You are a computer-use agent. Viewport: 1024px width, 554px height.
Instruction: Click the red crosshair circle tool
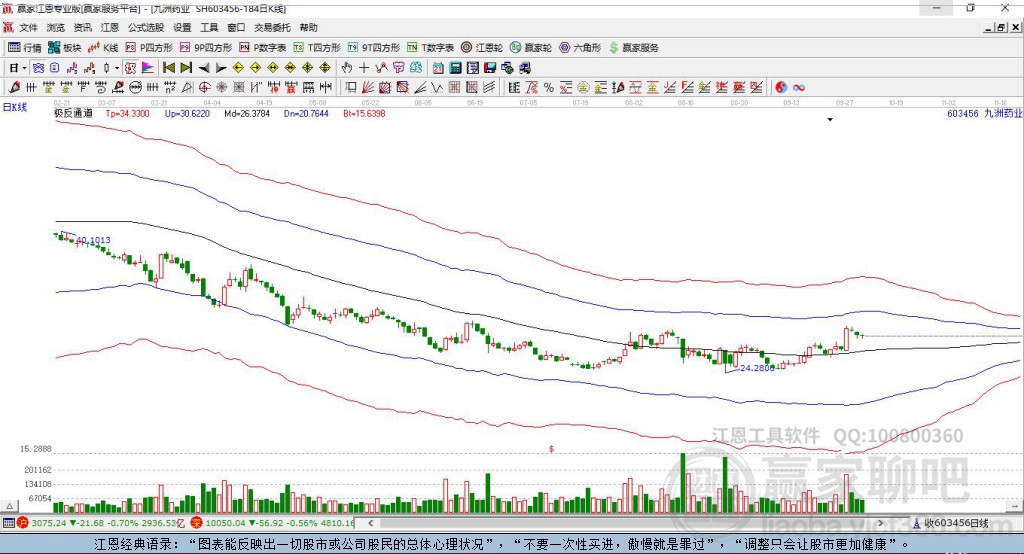[x=204, y=87]
